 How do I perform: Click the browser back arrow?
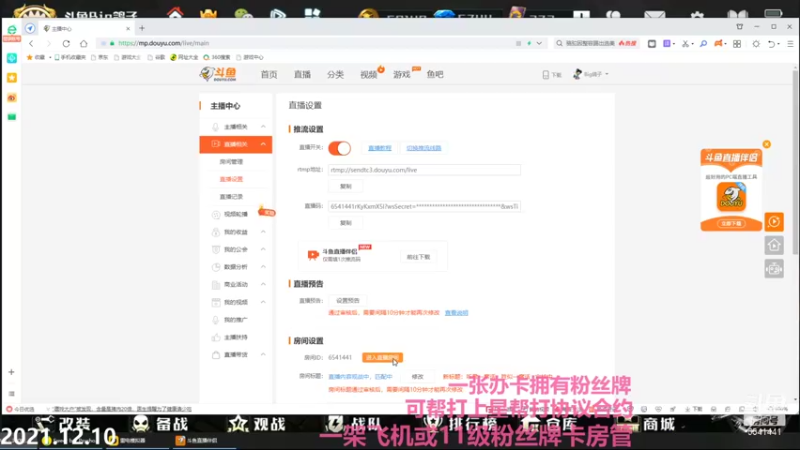[31, 43]
